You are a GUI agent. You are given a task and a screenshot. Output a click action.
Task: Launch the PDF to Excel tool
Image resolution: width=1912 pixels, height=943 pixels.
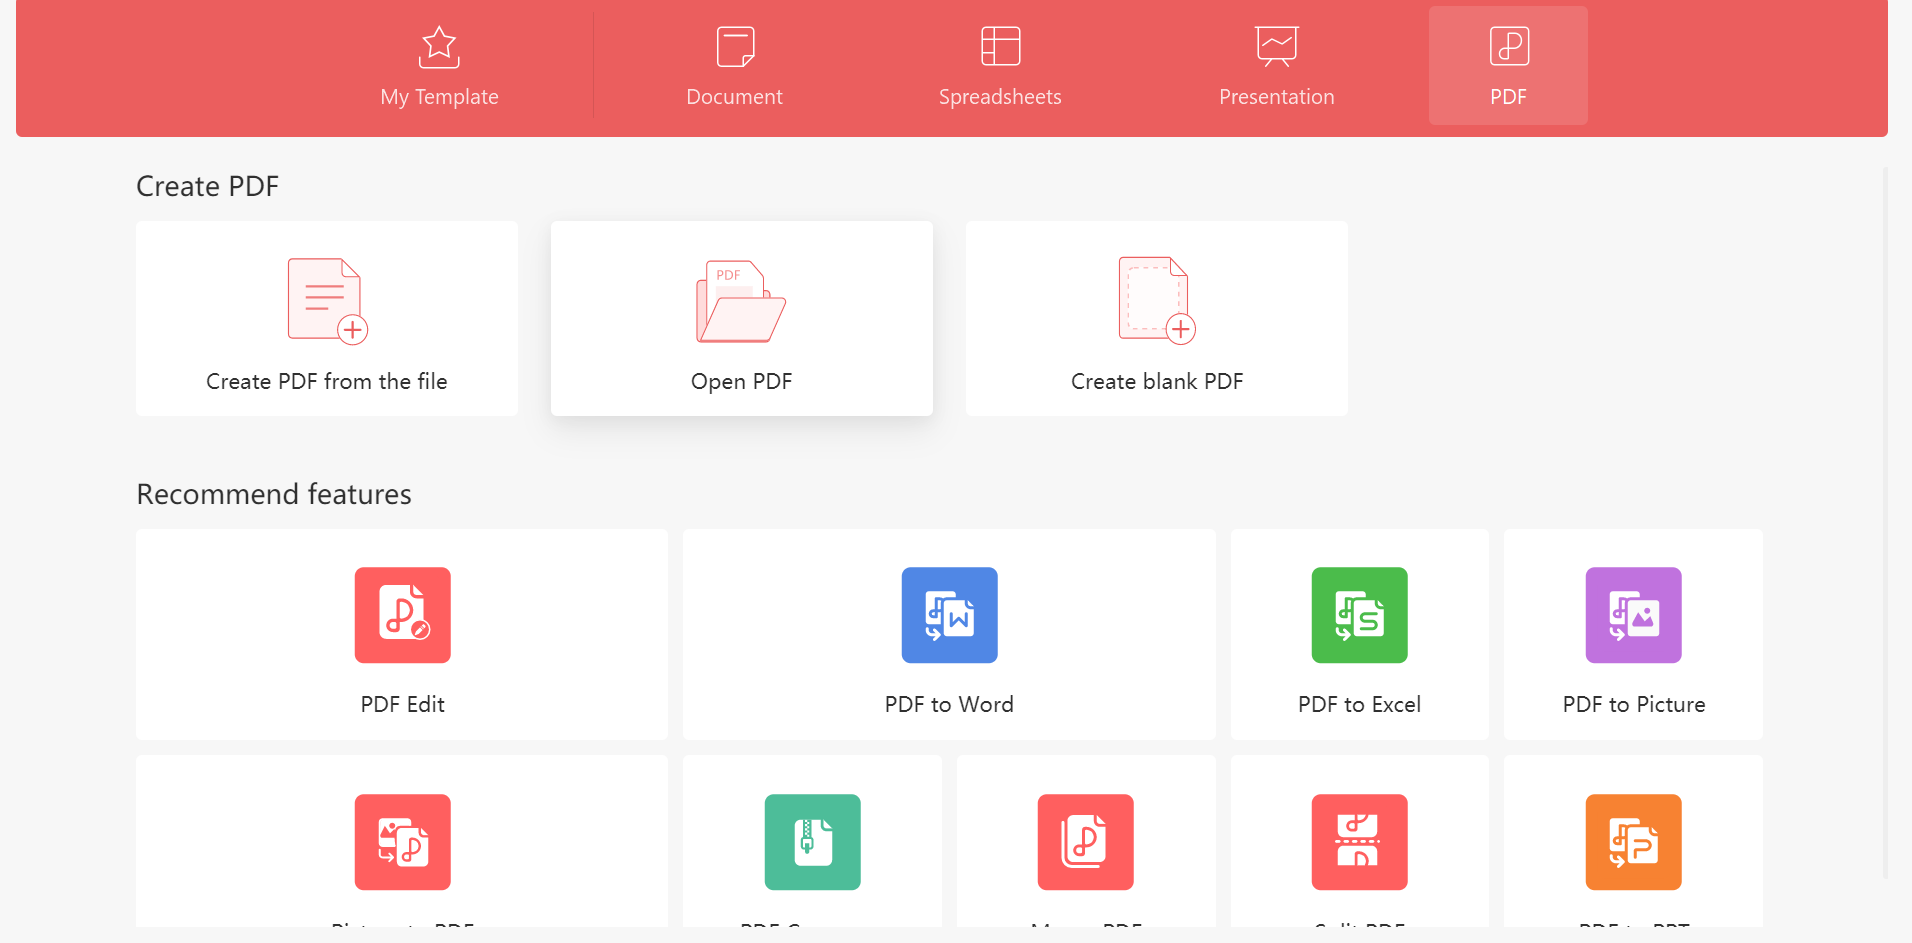tap(1359, 635)
